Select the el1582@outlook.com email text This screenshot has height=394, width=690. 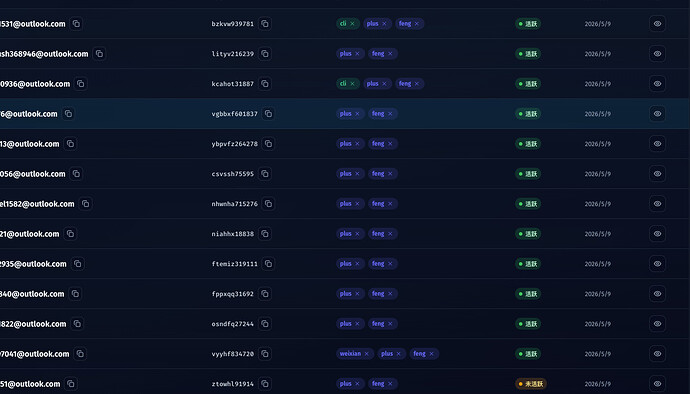click(37, 204)
